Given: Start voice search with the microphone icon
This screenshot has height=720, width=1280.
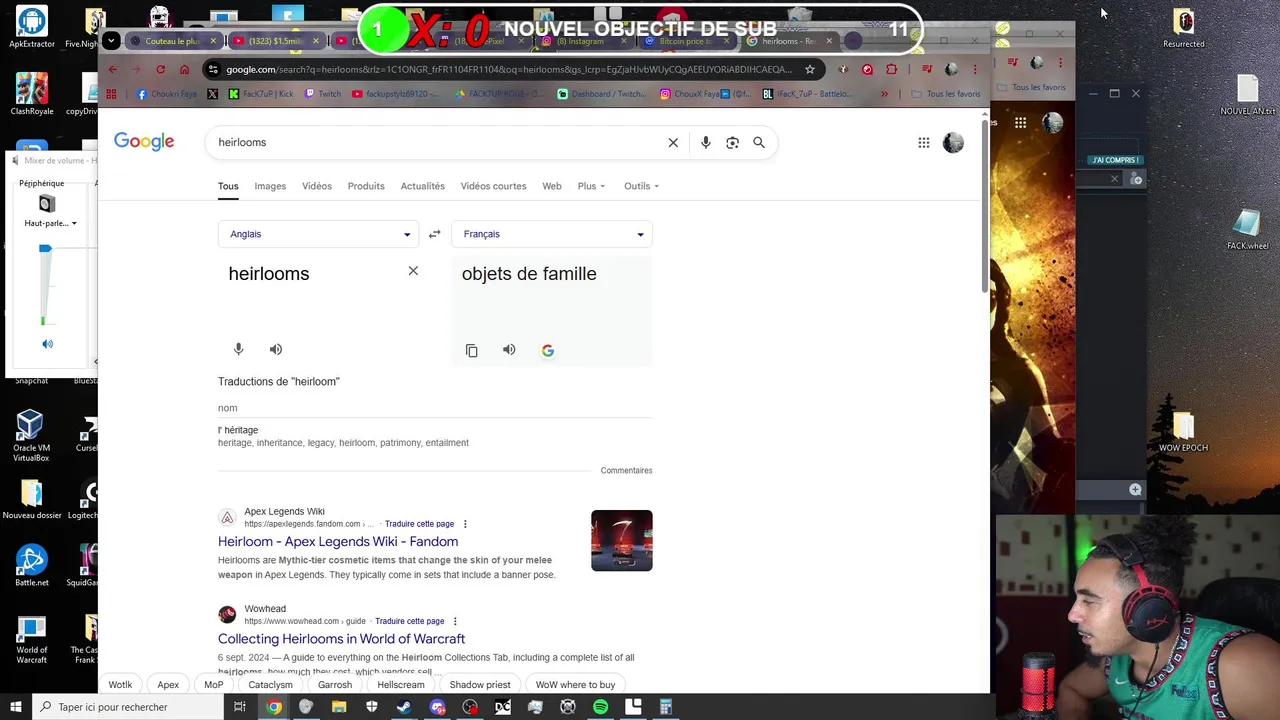Looking at the screenshot, I should (706, 143).
